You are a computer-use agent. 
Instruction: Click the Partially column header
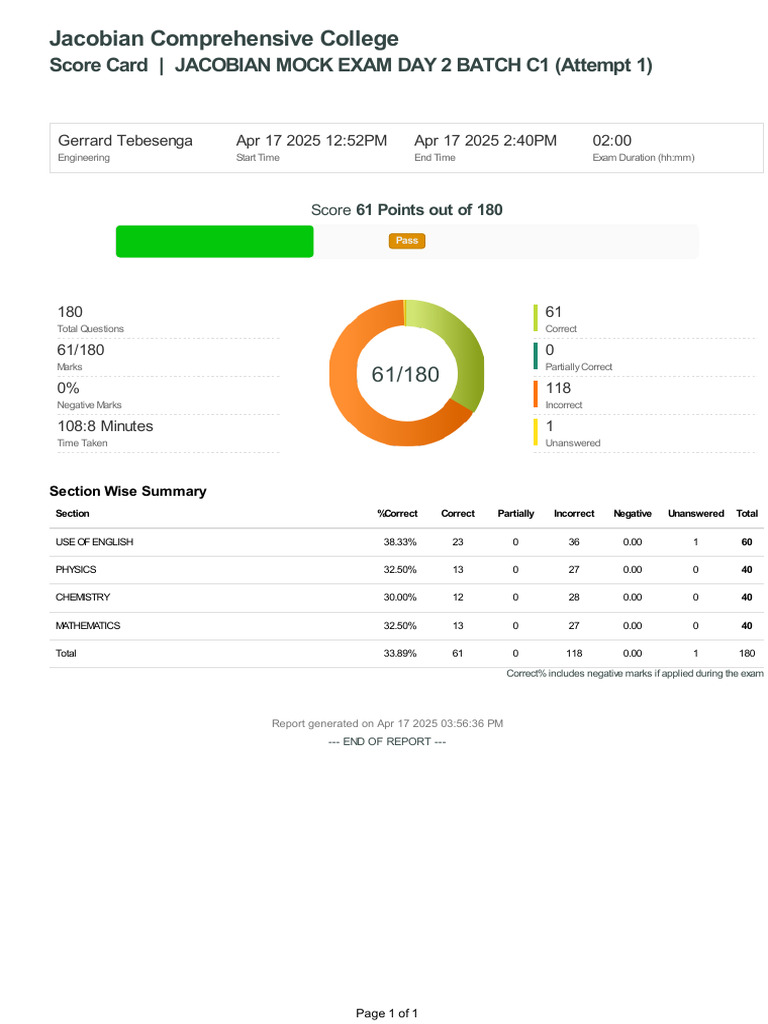pyautogui.click(x=516, y=513)
